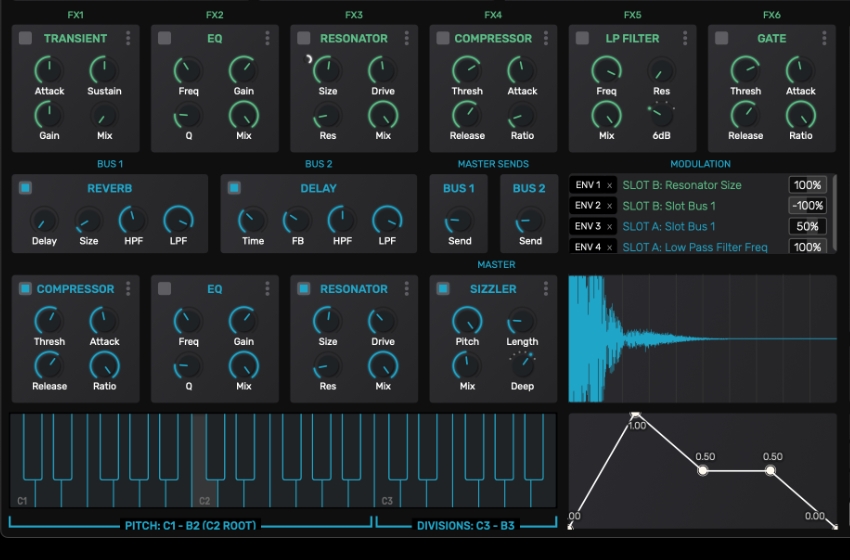Click the envelope peak node at 1.00
Screen dimensions: 850x560
coord(635,415)
